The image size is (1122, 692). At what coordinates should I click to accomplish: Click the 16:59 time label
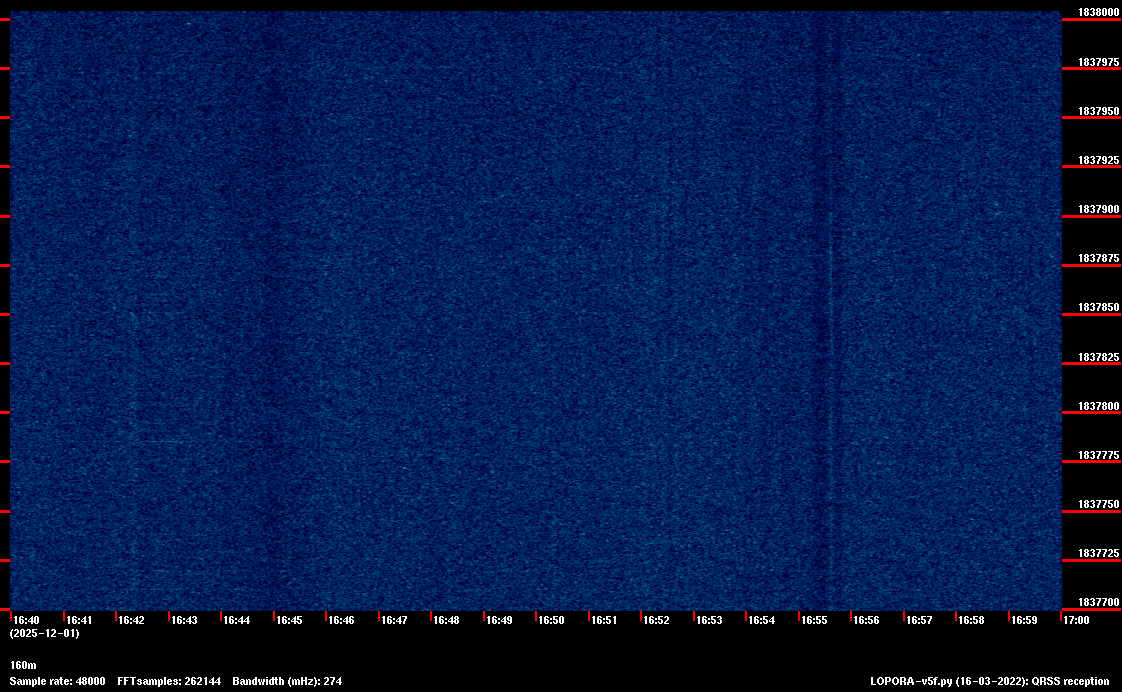point(1024,620)
